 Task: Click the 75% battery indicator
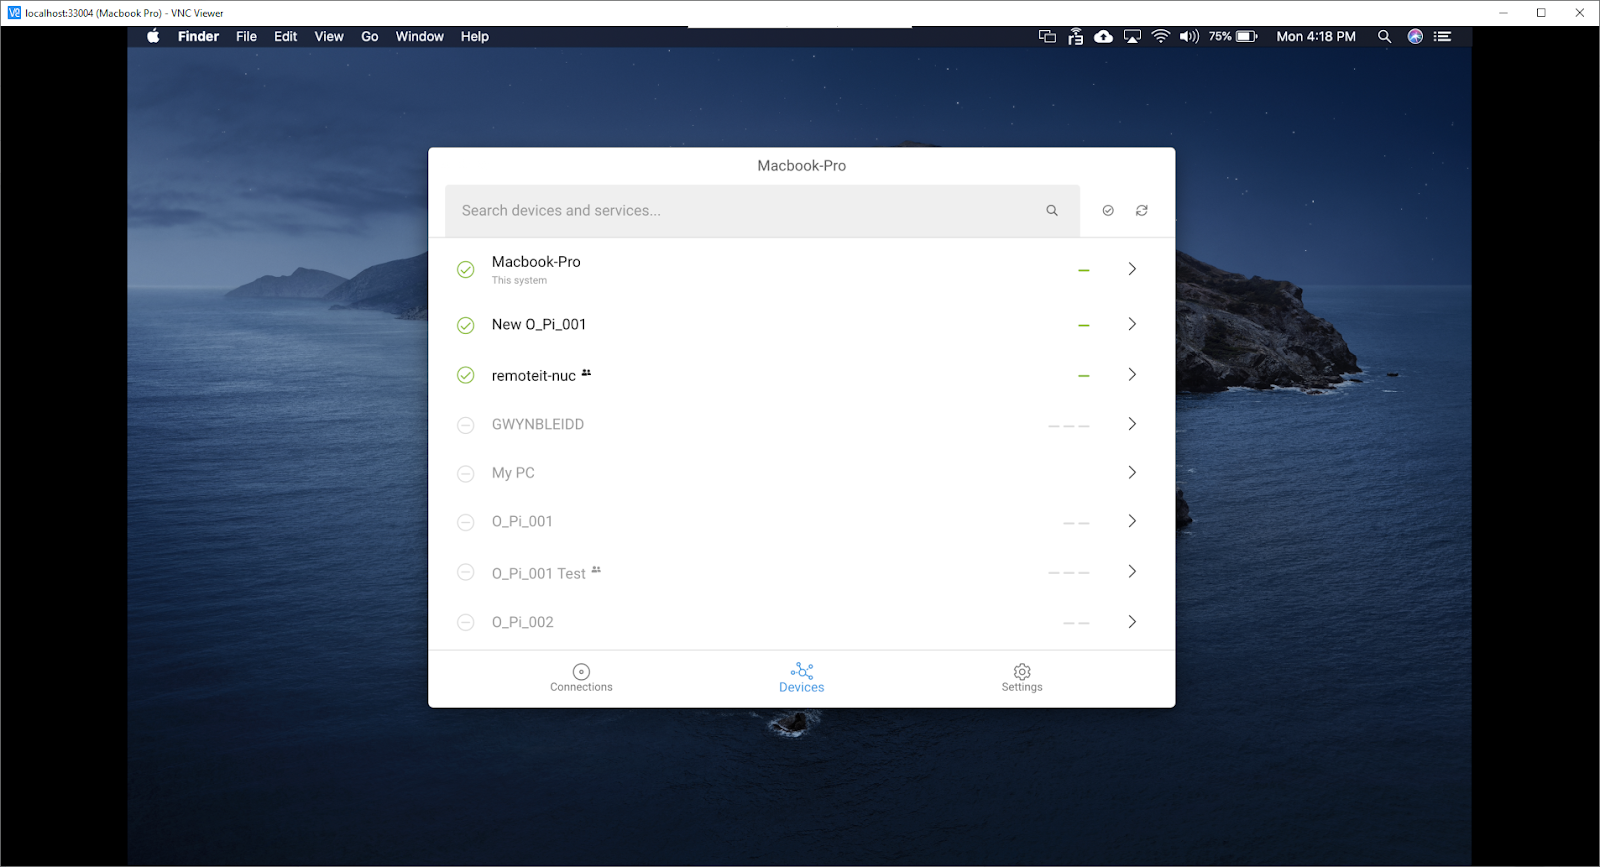[x=1233, y=37]
